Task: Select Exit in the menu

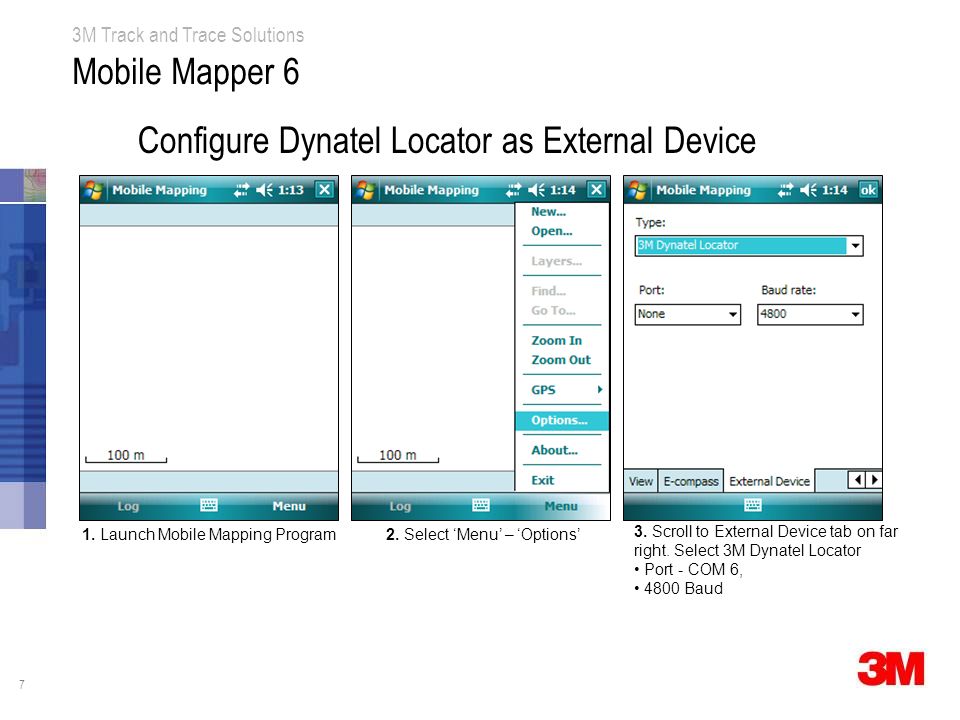Action: pos(542,481)
